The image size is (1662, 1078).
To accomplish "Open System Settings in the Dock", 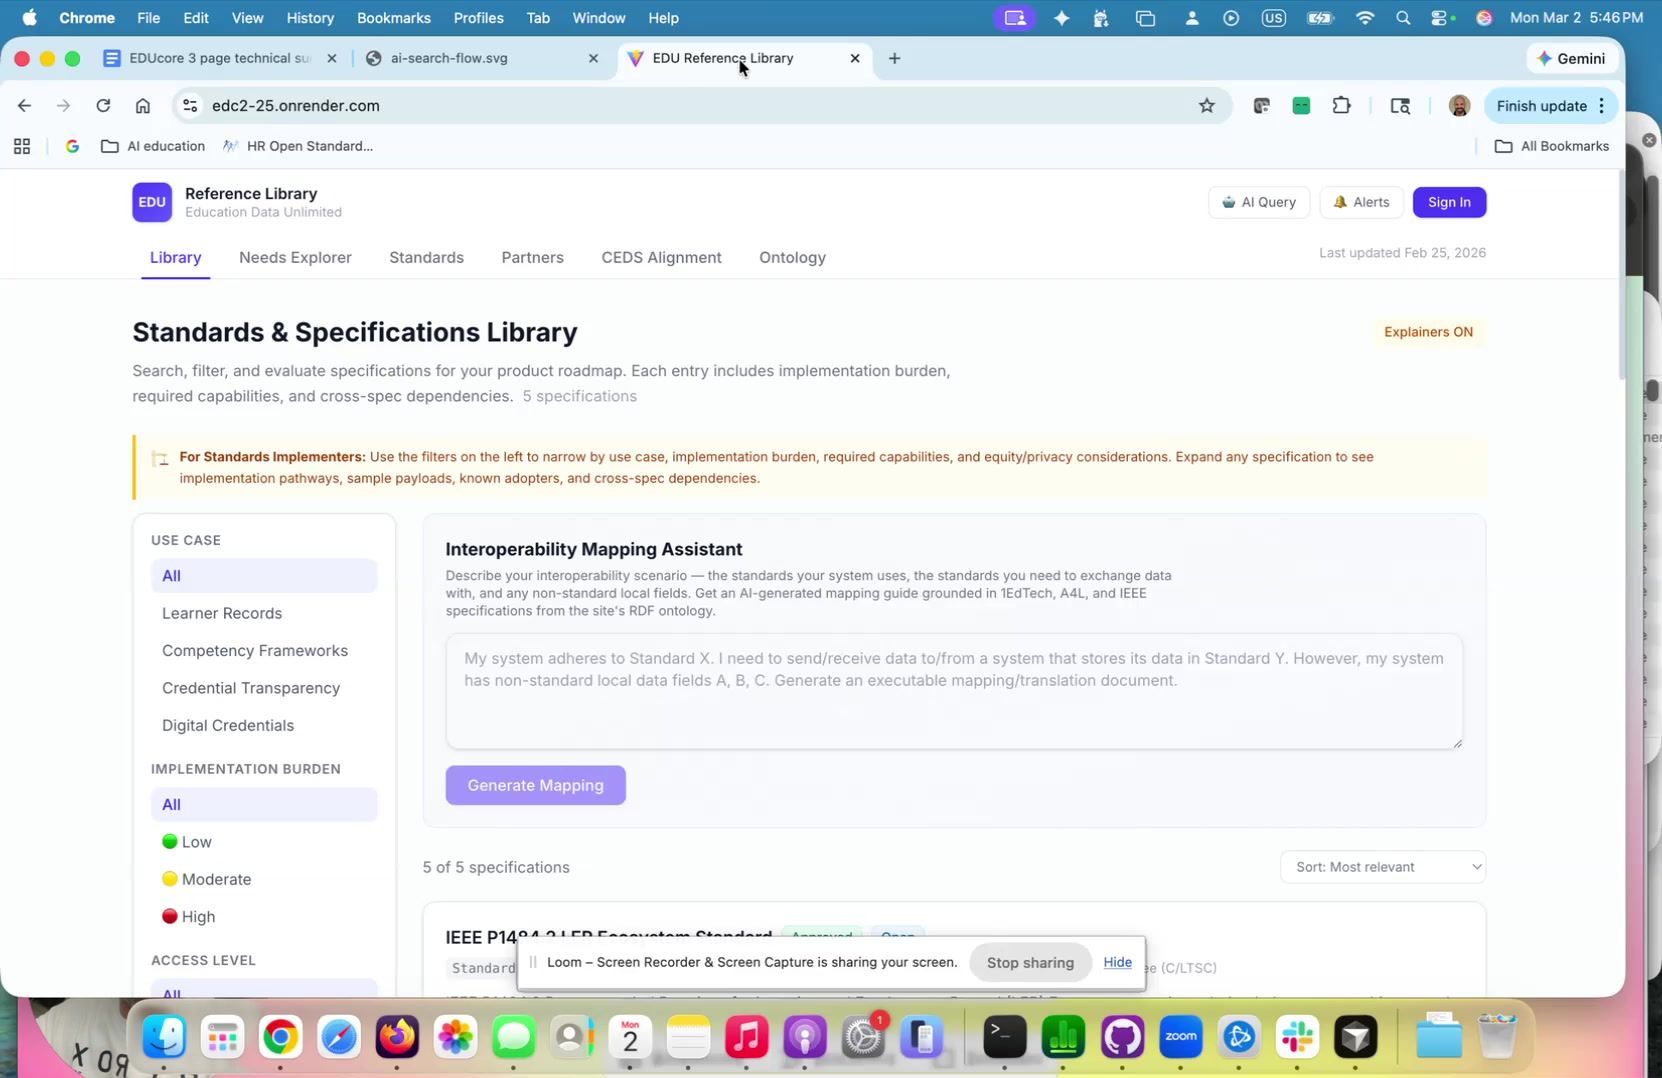I will [862, 1037].
